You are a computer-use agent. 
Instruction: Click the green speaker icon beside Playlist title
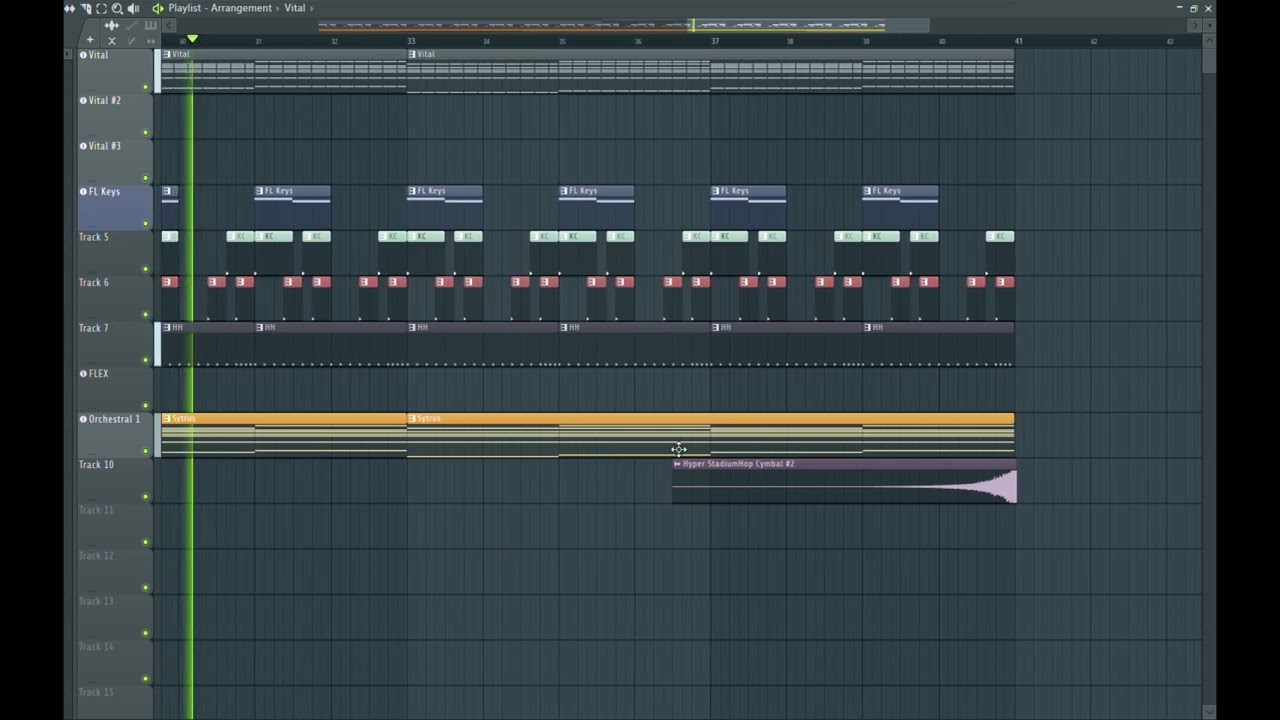click(158, 8)
